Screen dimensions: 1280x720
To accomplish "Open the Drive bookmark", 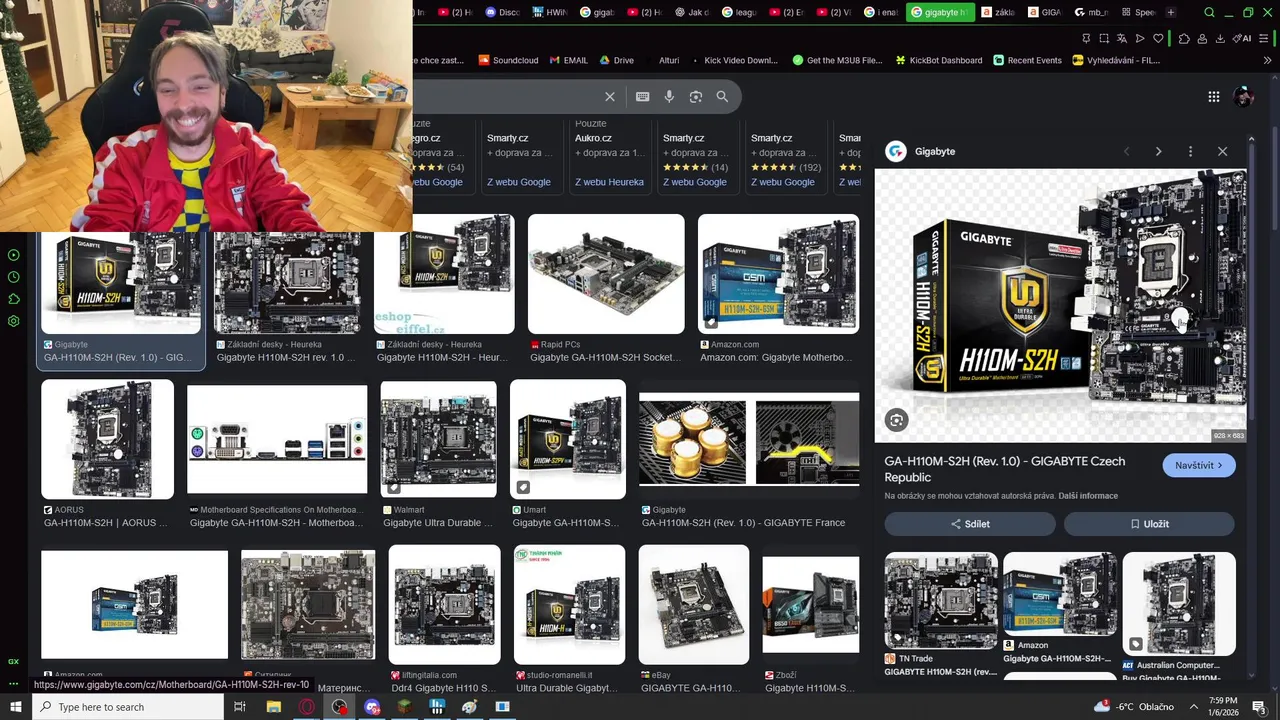I will pyautogui.click(x=616, y=60).
